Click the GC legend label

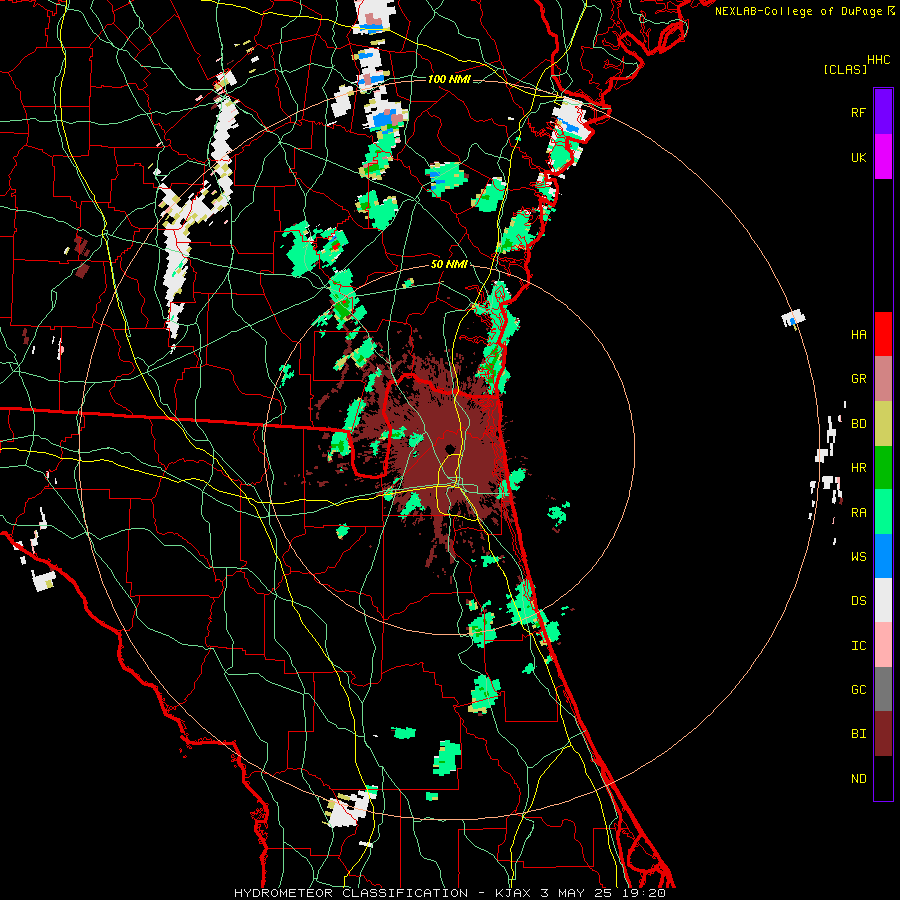(x=858, y=690)
